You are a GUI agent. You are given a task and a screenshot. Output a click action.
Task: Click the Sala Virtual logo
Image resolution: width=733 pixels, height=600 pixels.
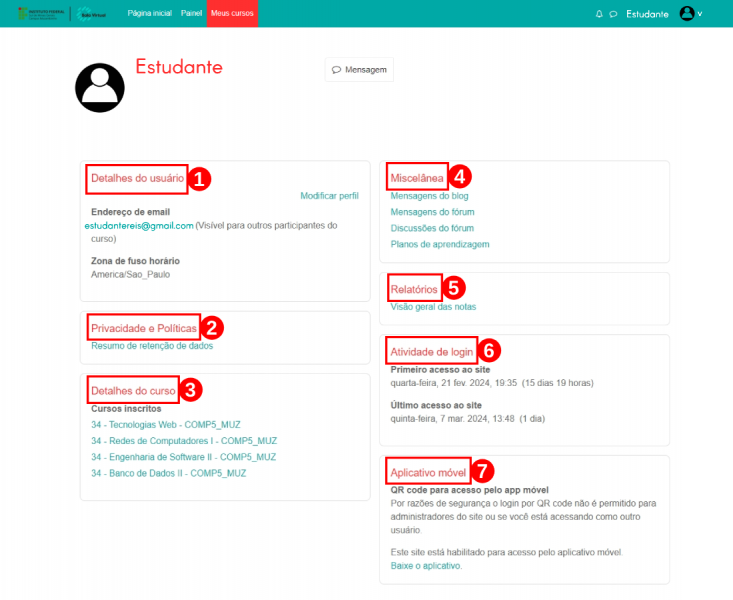click(x=91, y=14)
